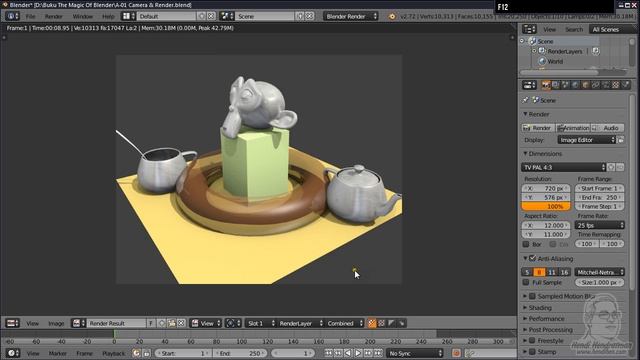Image resolution: width=640 pixels, height=360 pixels.
Task: Click the remove render preset icon beside TV PAL
Action: [x=620, y=167]
